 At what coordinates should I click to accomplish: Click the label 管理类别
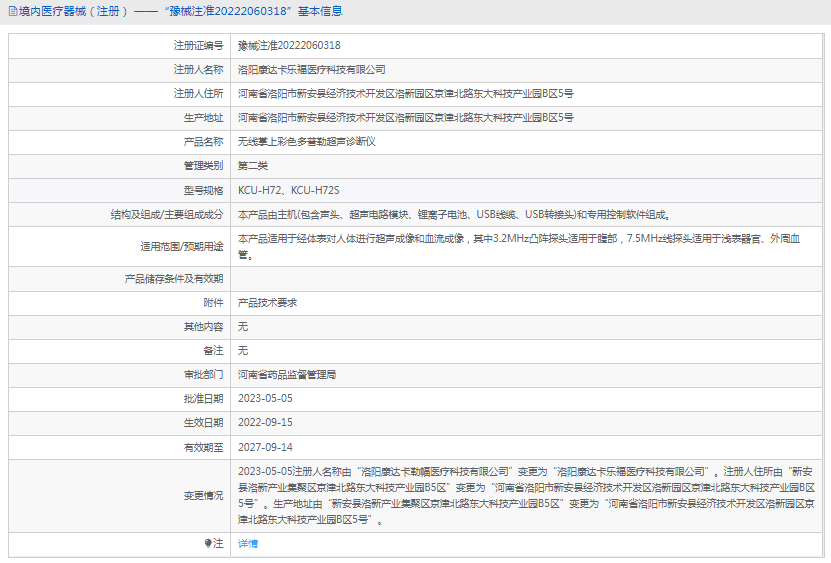pyautogui.click(x=204, y=166)
